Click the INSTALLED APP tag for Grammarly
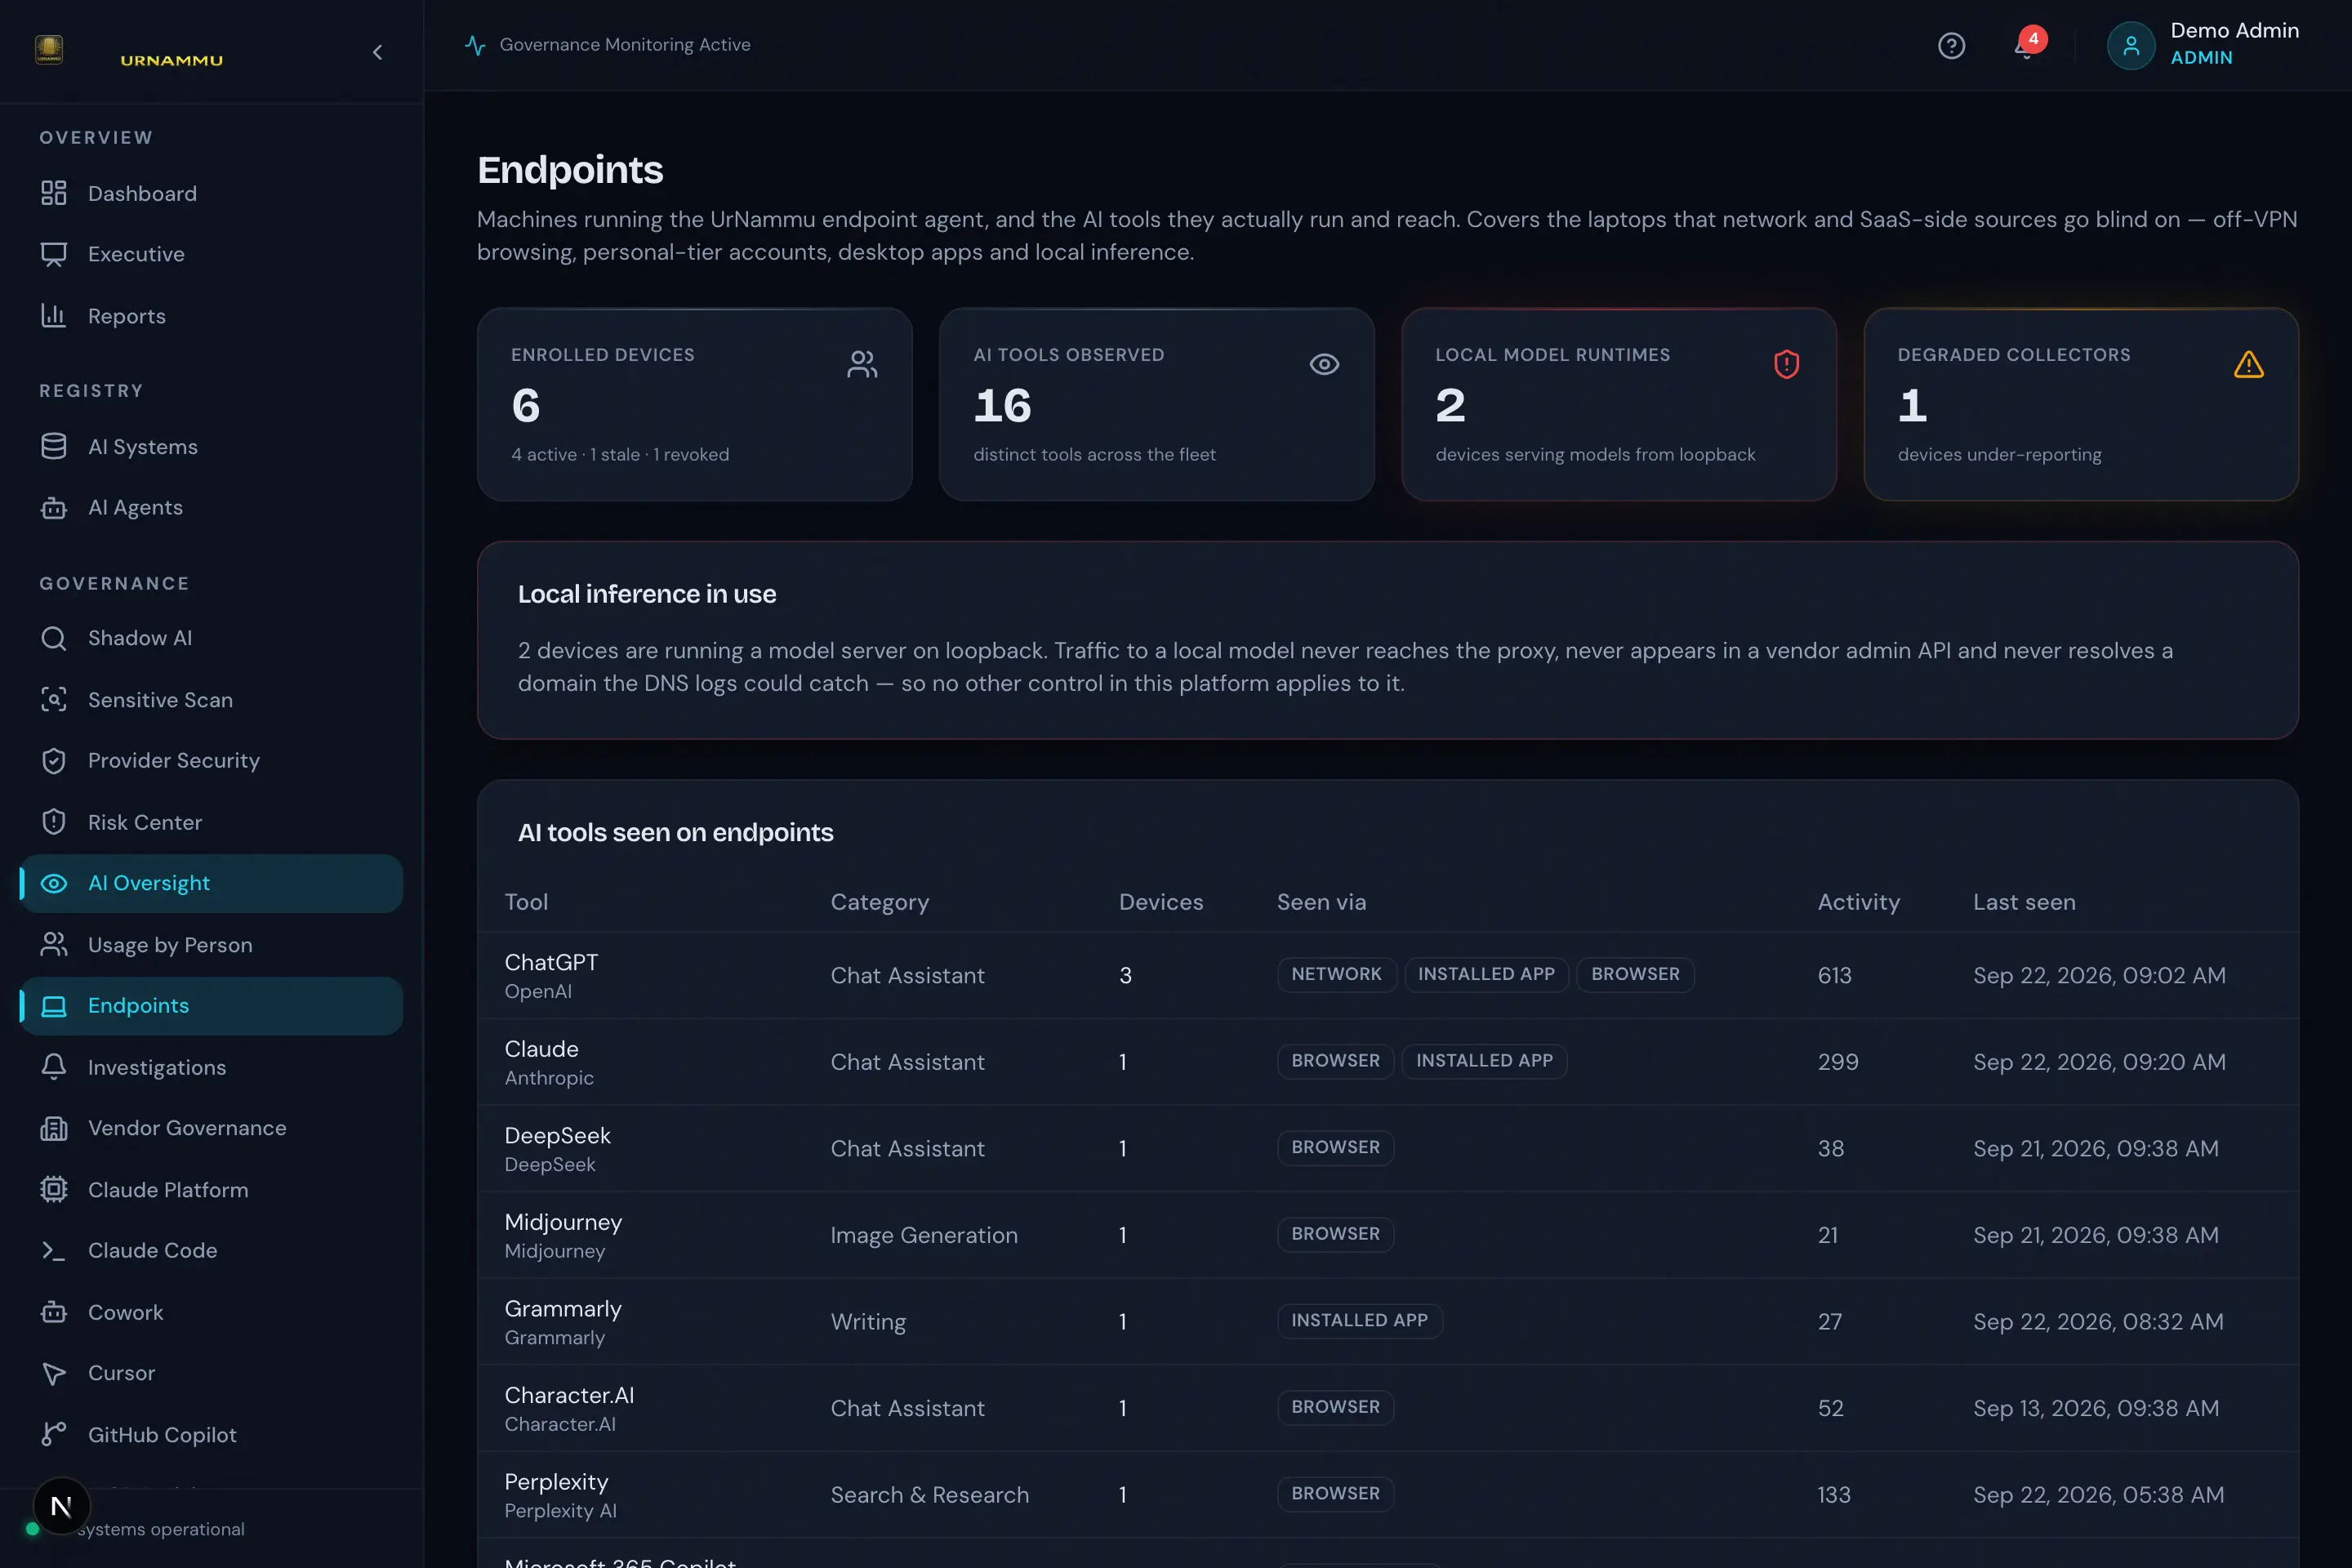 click(1359, 1320)
